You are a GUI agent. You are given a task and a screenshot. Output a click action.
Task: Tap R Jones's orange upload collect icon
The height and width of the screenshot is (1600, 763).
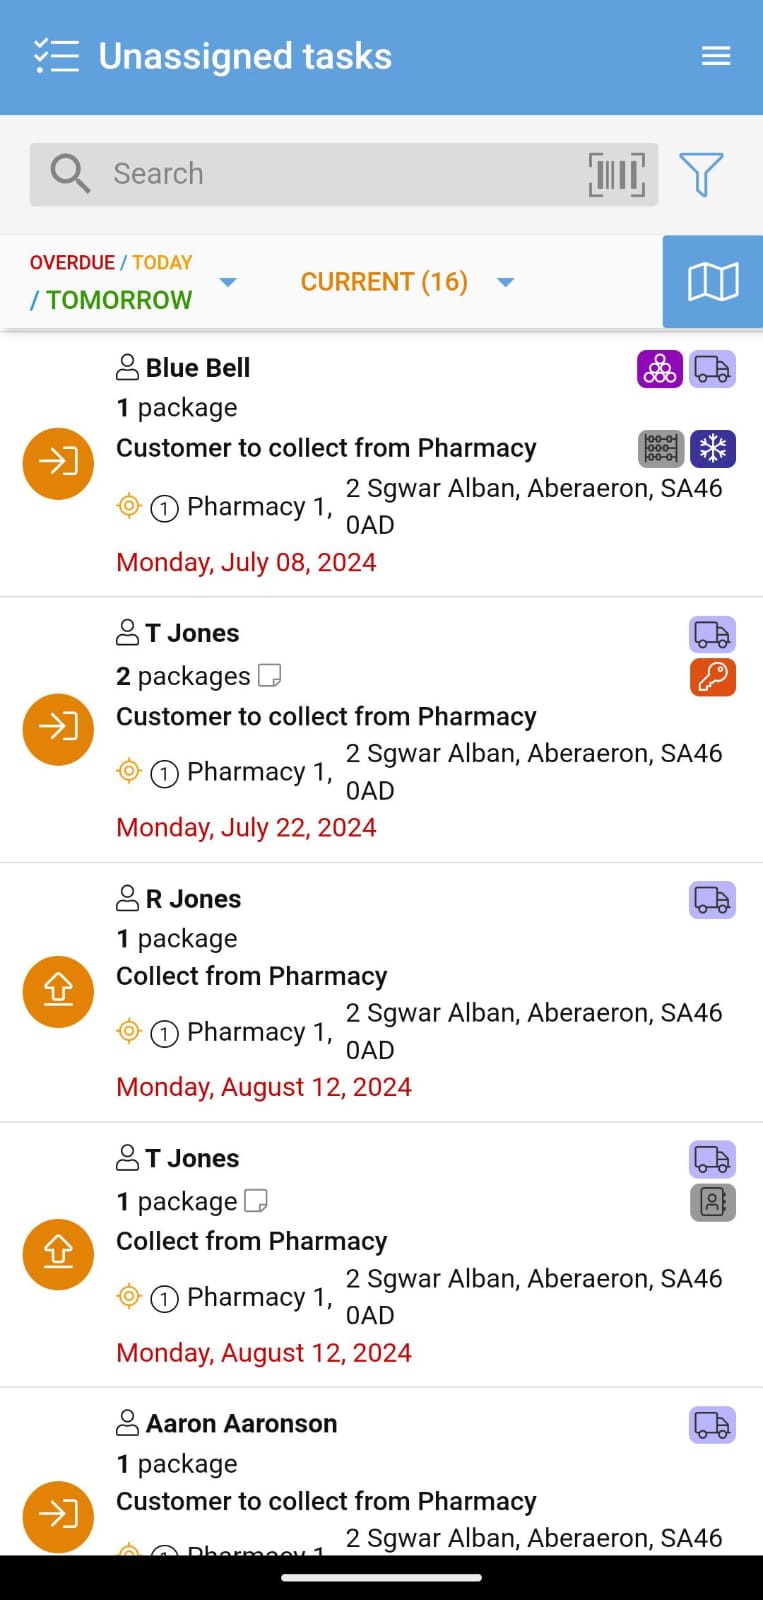(x=58, y=991)
